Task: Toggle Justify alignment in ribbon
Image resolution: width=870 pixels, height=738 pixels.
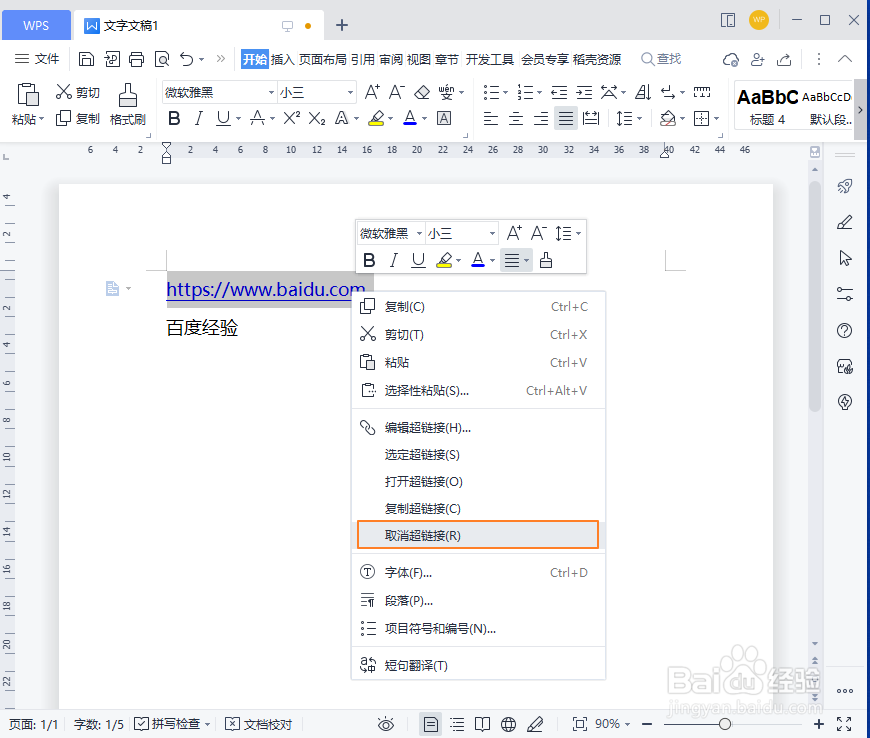Action: [566, 118]
